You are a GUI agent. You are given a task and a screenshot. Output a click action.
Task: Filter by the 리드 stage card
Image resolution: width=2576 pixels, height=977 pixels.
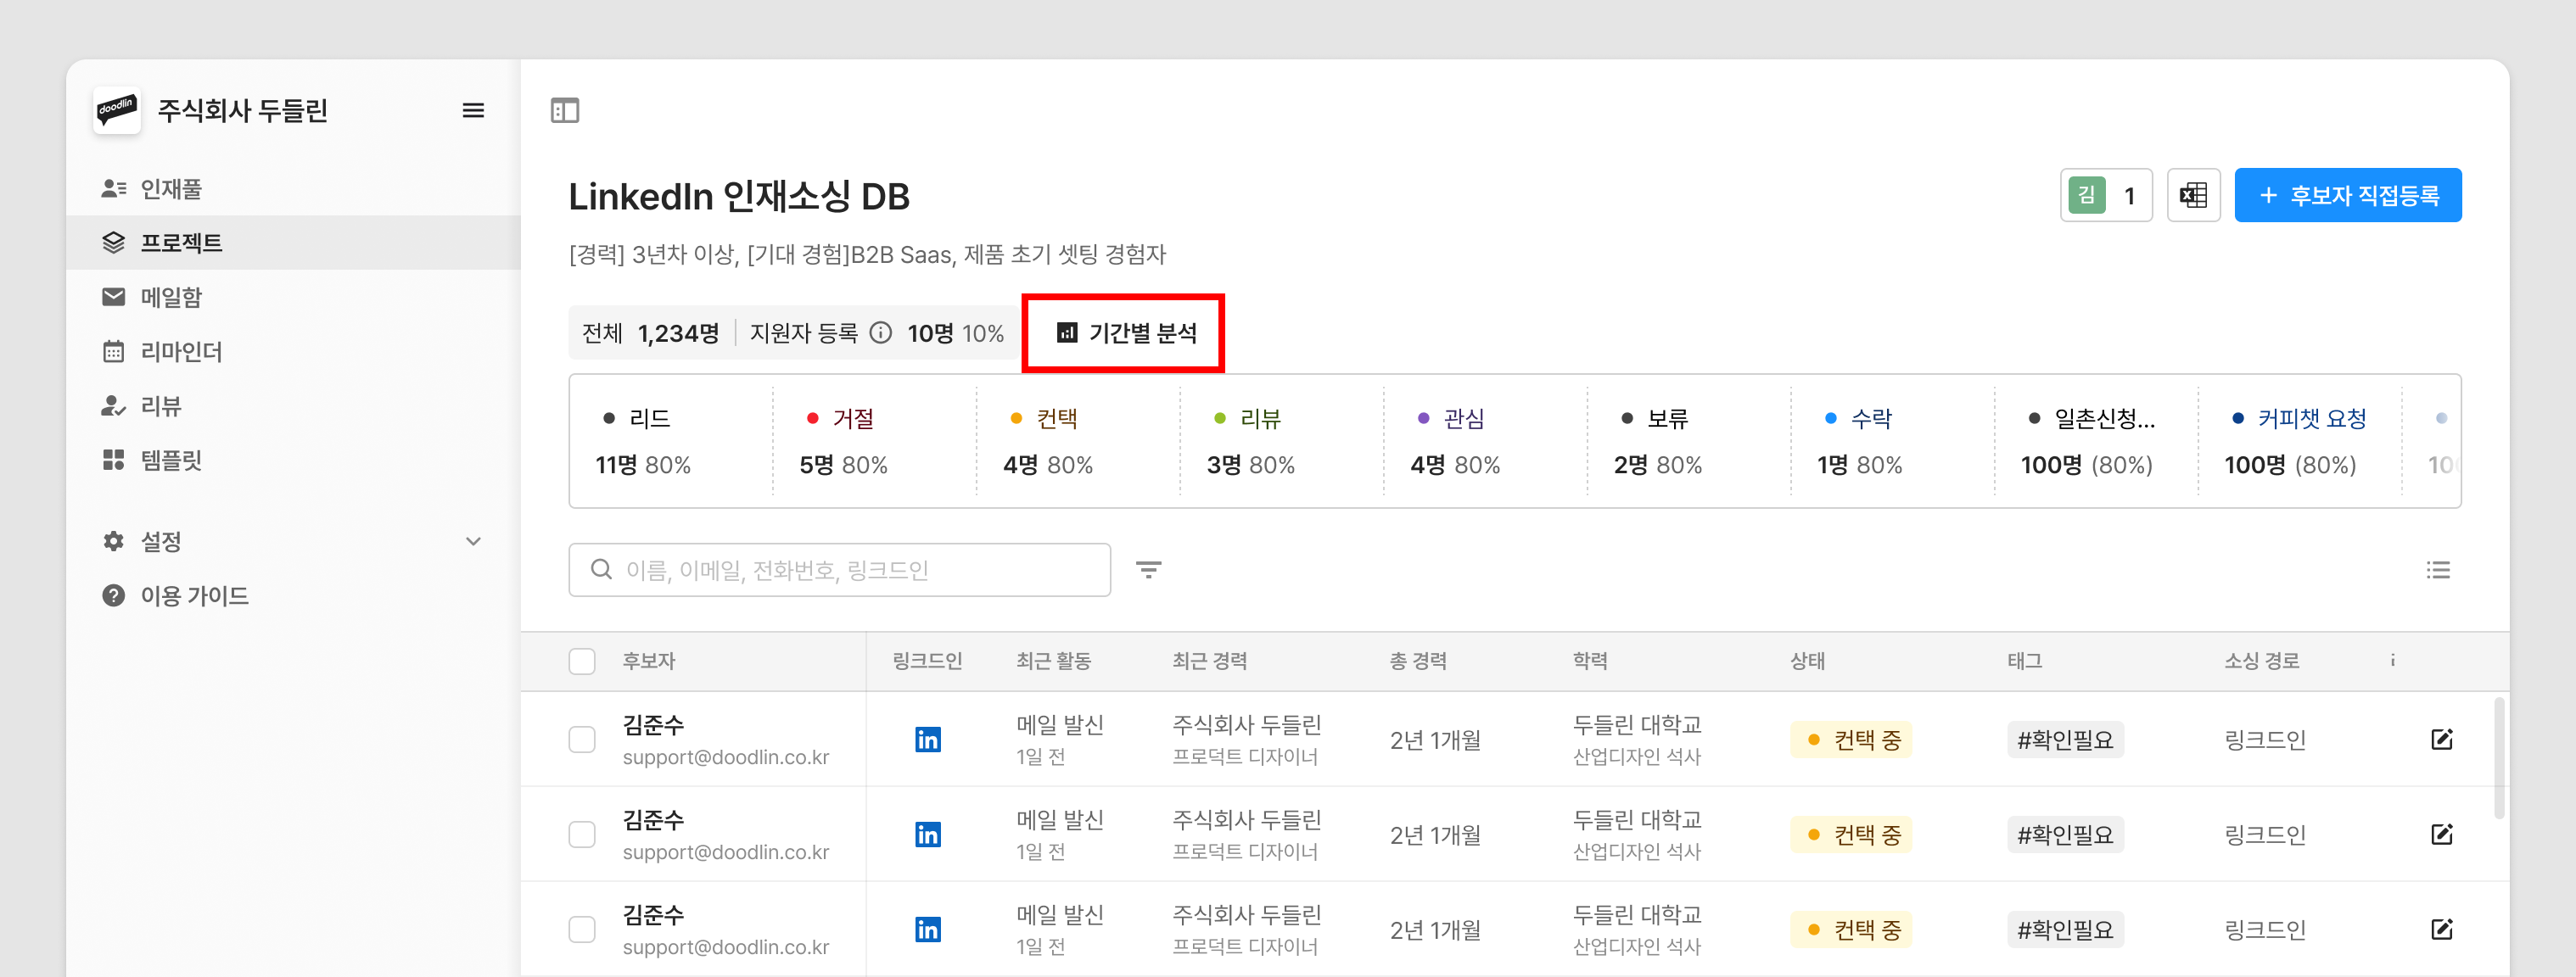pyautogui.click(x=672, y=441)
